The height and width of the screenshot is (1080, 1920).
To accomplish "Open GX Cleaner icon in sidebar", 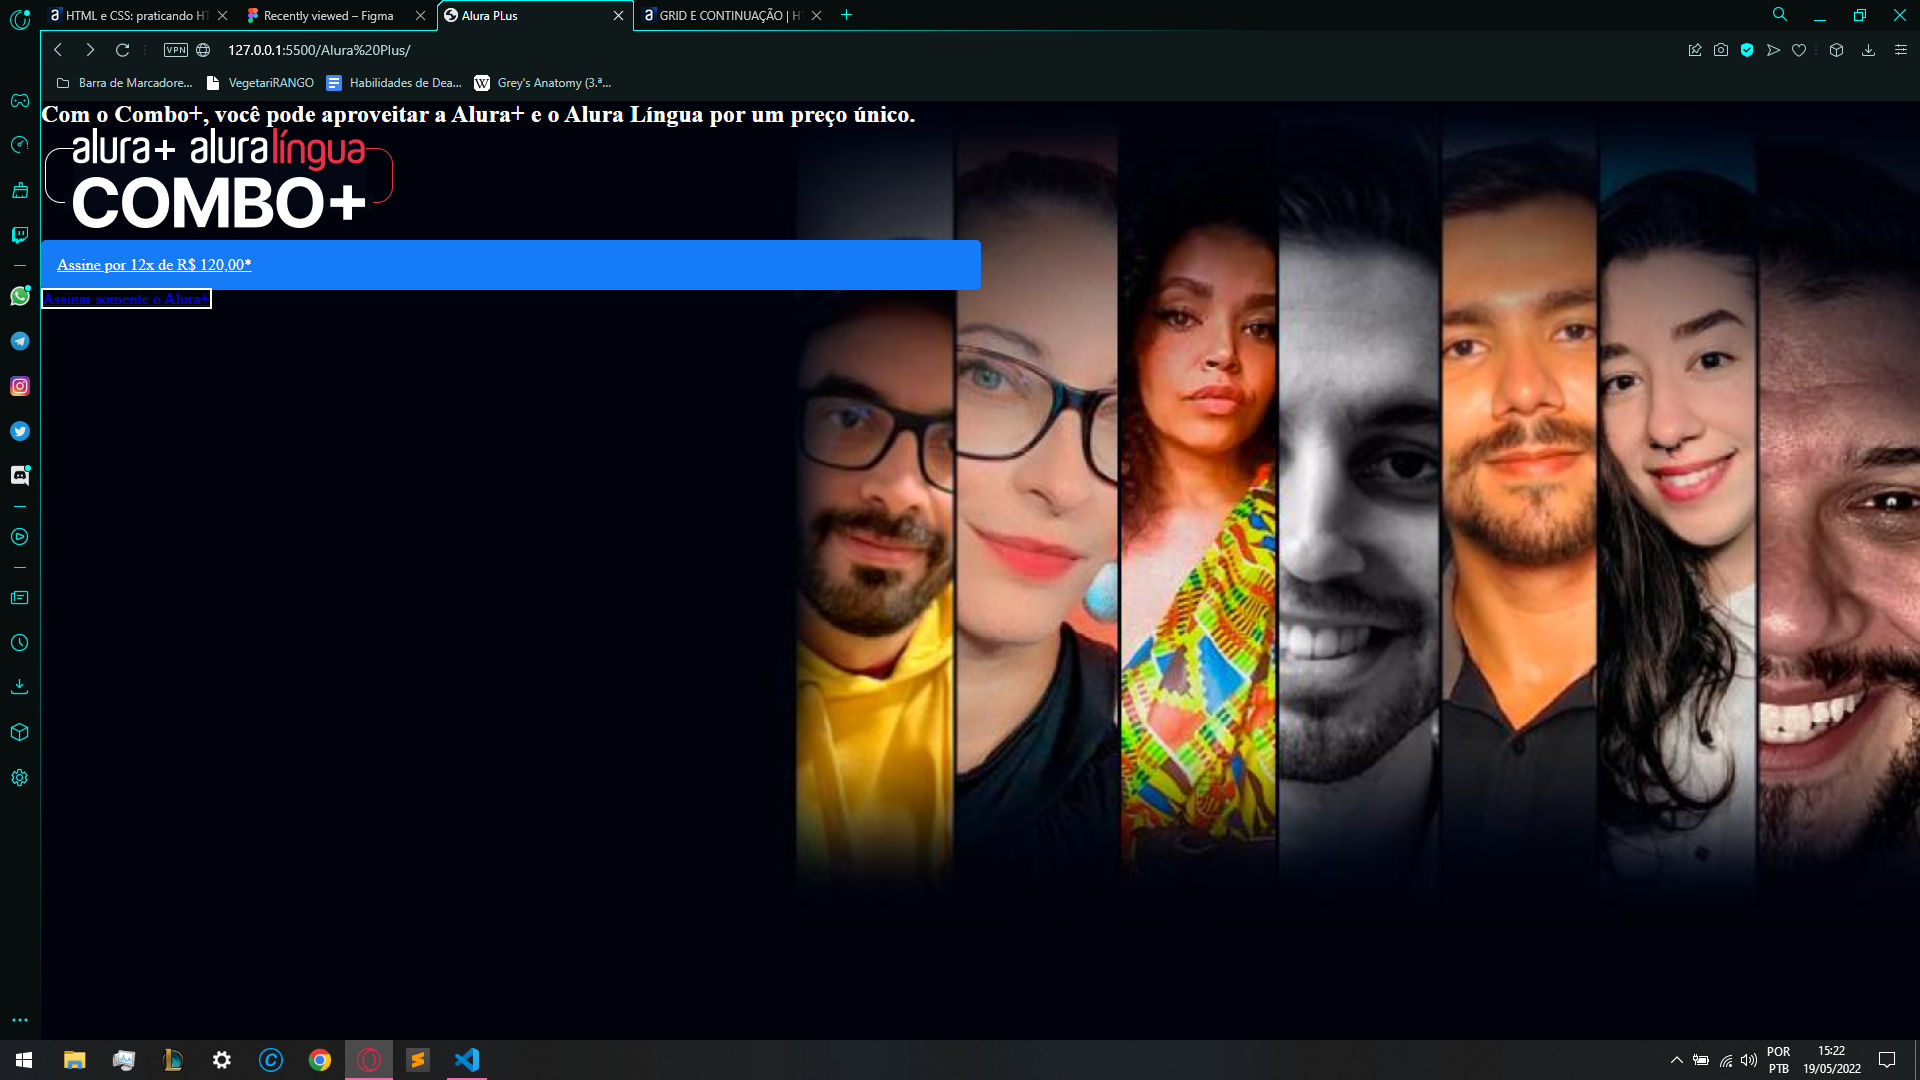I will [20, 190].
